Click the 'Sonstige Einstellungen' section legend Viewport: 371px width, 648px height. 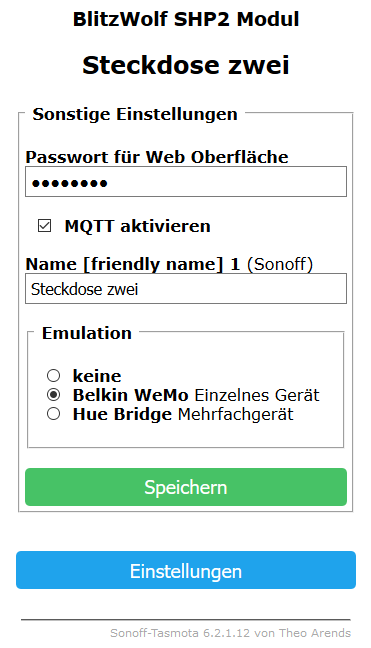(135, 114)
